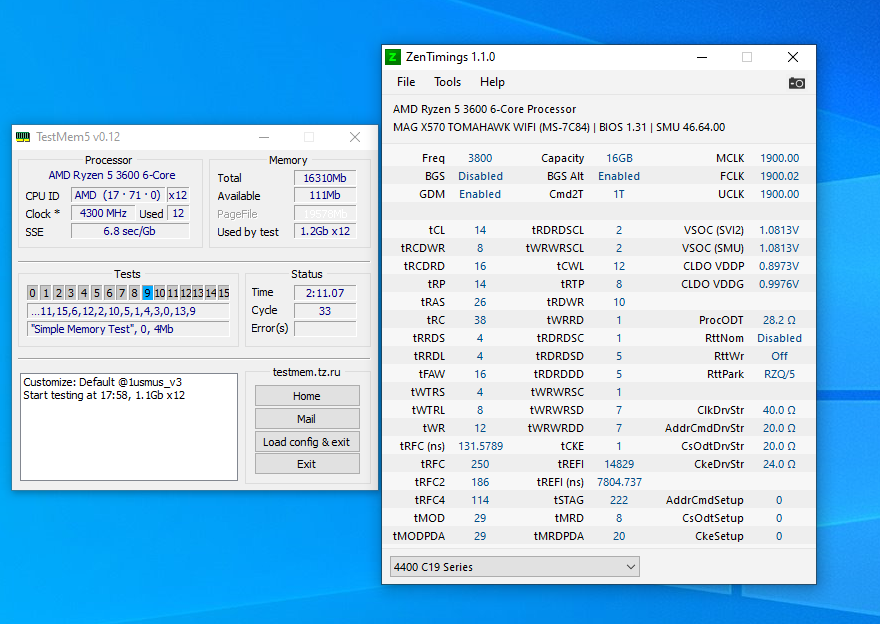Click RttPark value RZQ/5
The image size is (880, 624).
(x=779, y=374)
